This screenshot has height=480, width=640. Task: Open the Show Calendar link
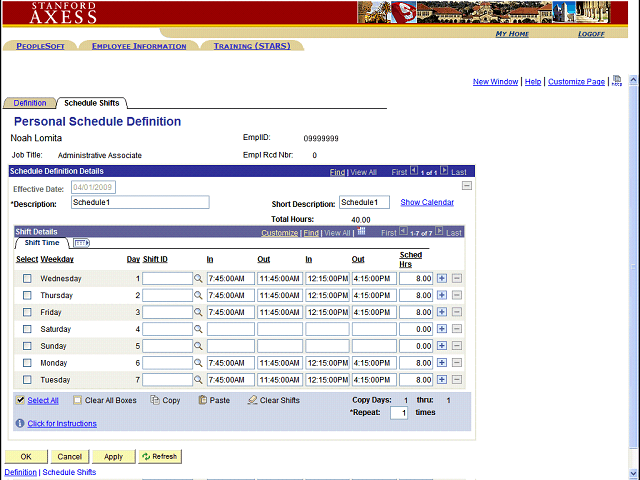point(427,202)
